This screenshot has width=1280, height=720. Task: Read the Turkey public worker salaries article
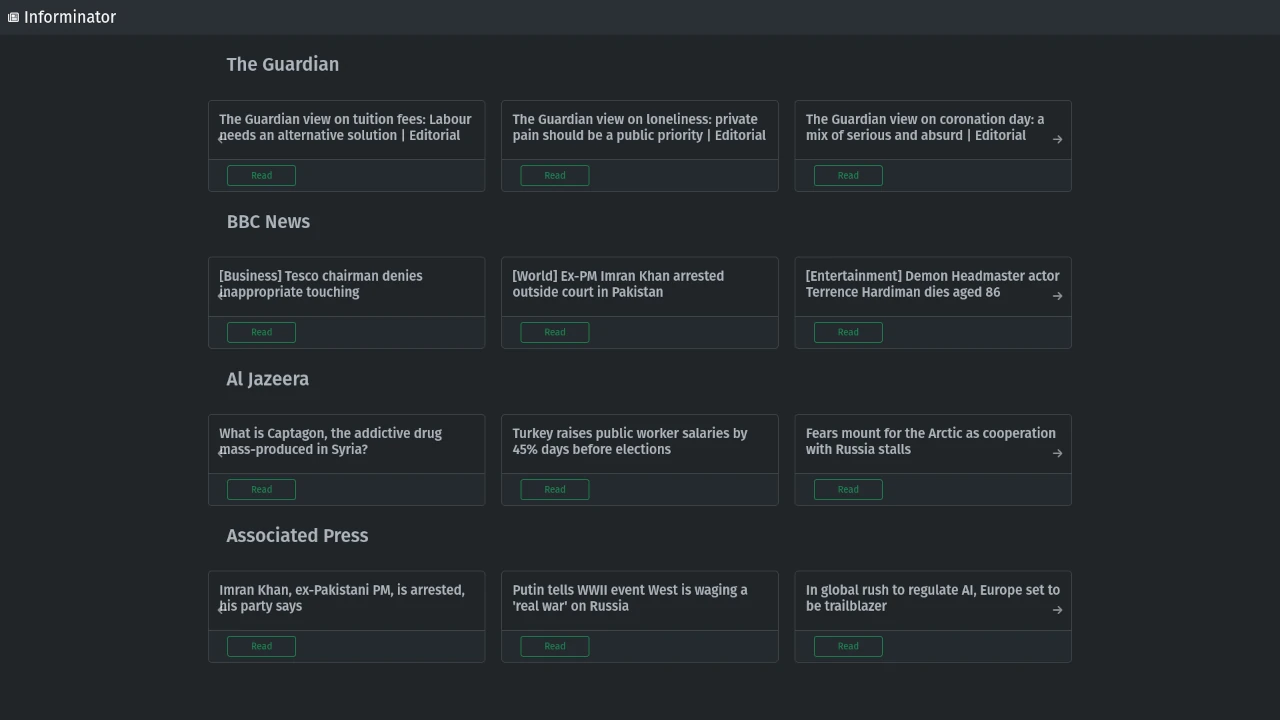(555, 489)
